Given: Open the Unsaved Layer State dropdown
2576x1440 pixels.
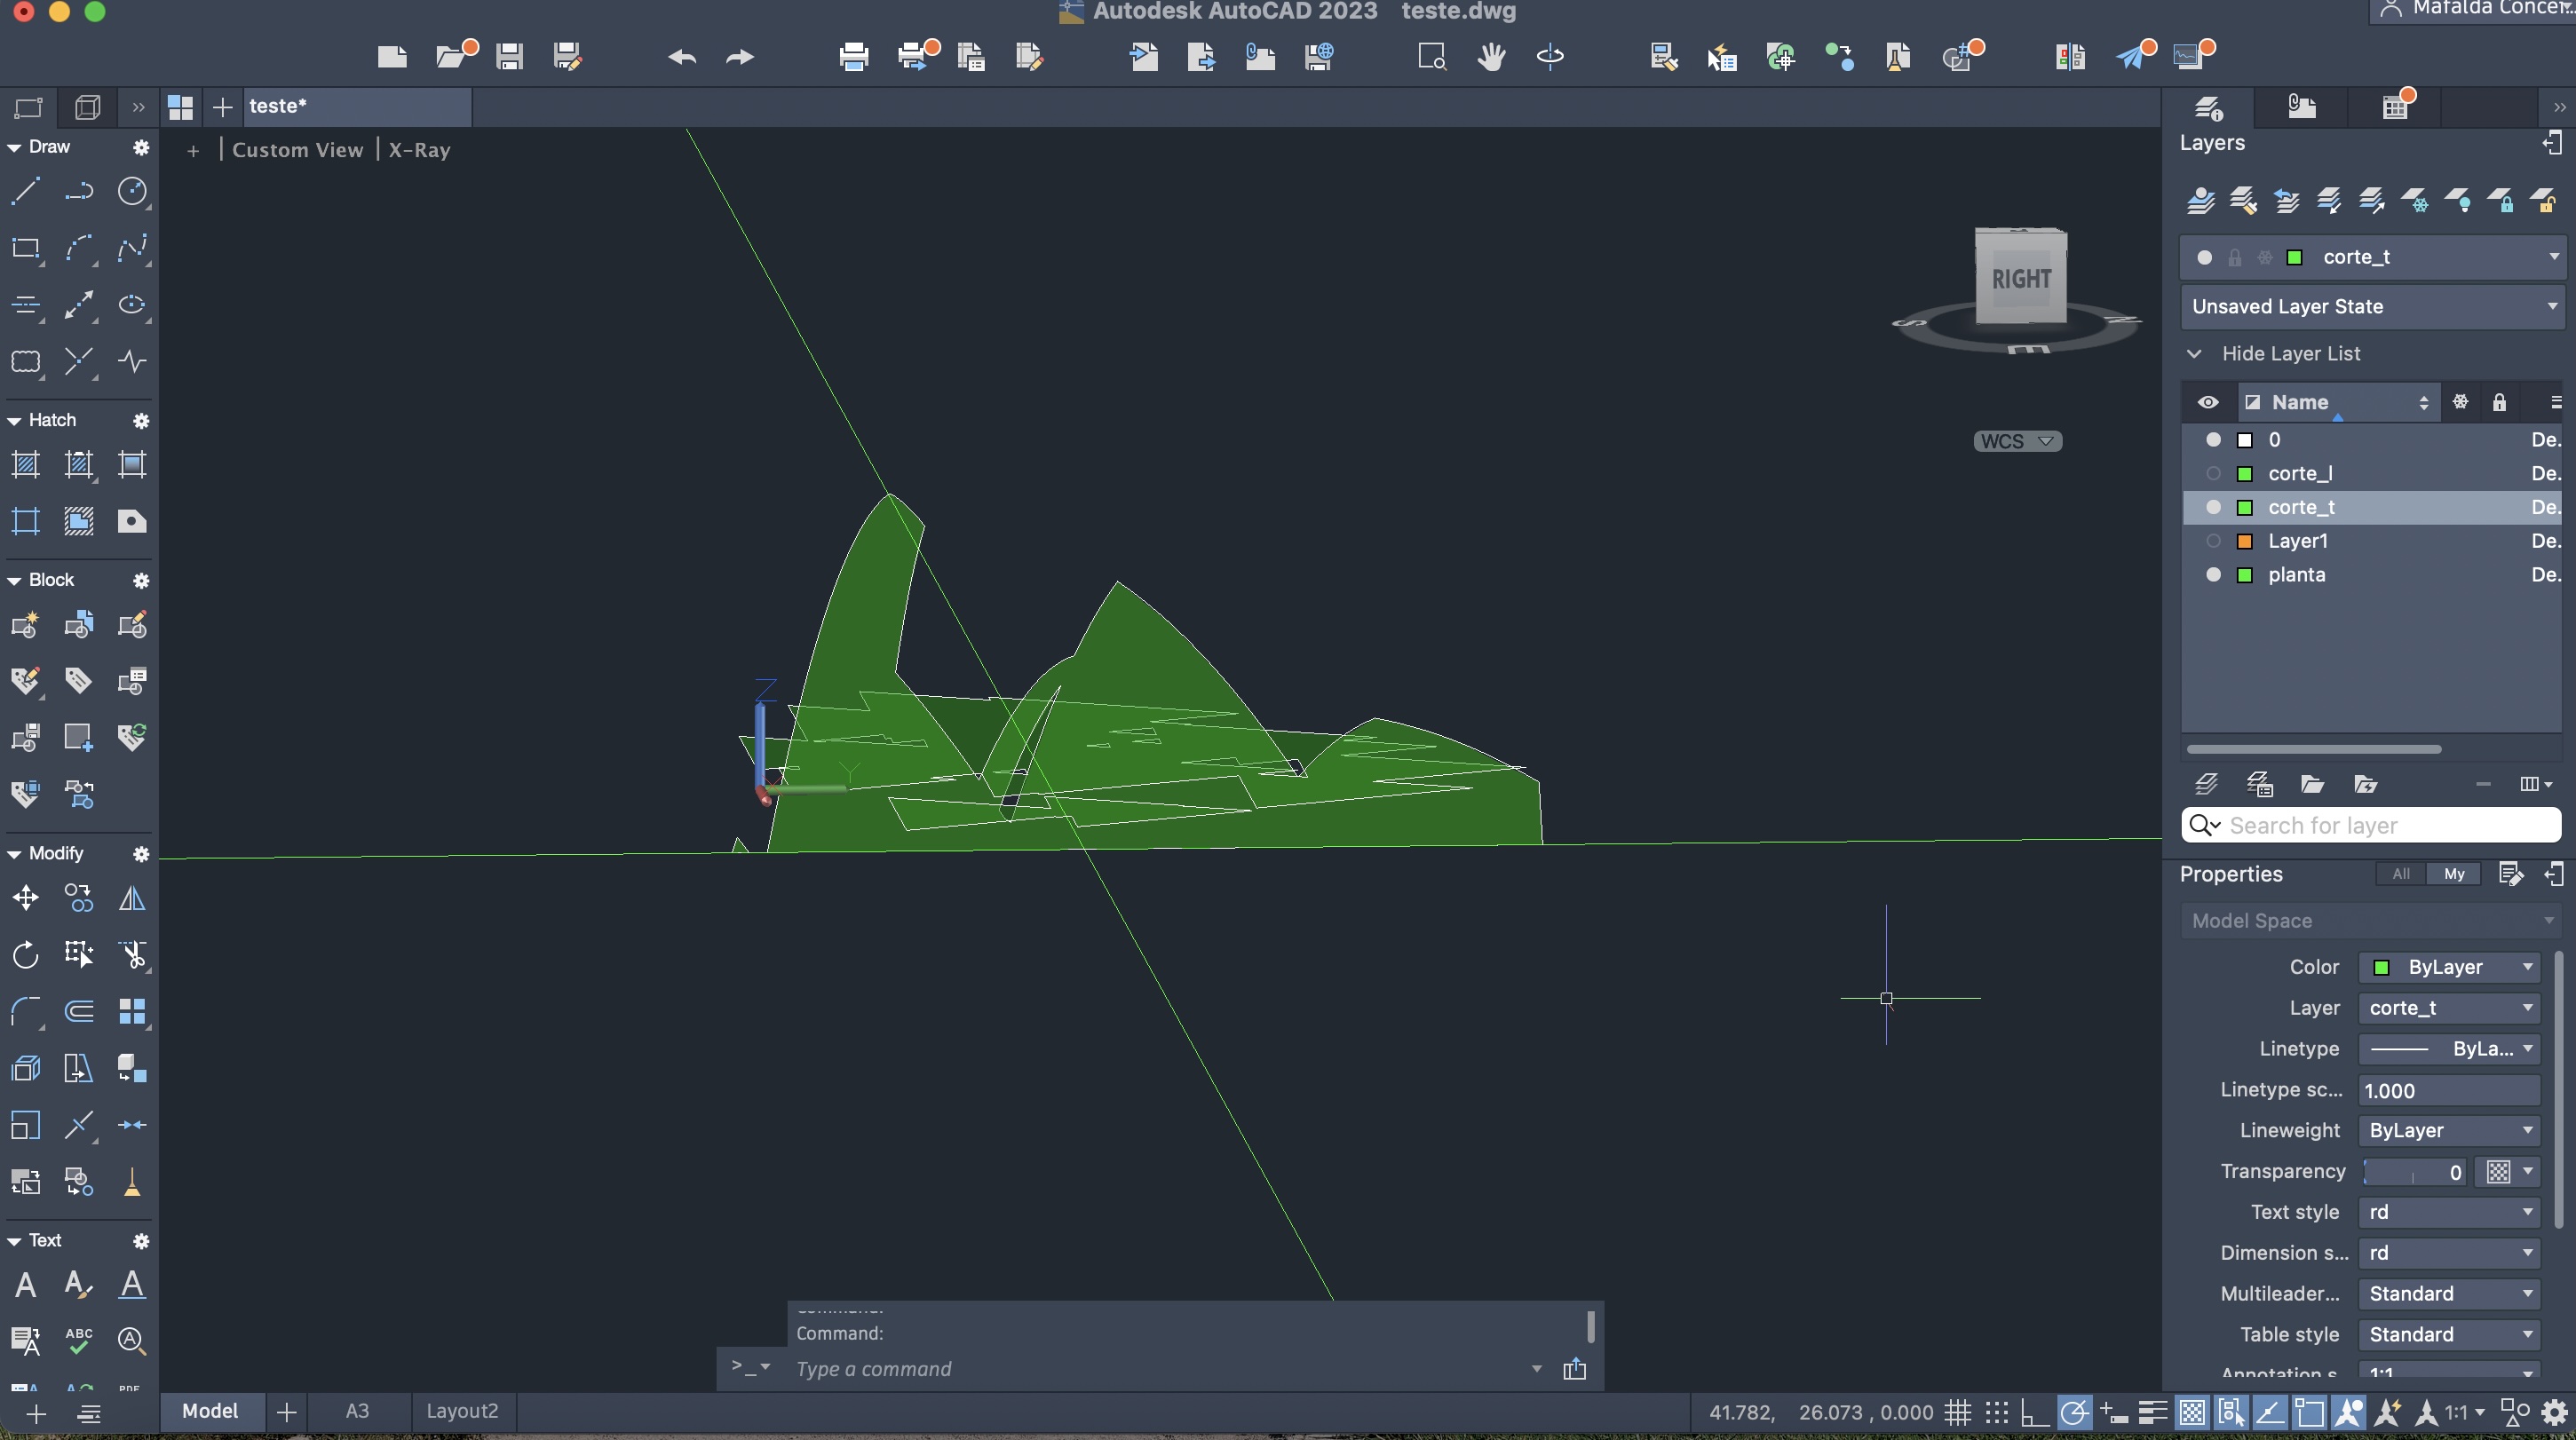Looking at the screenshot, I should coord(2552,306).
